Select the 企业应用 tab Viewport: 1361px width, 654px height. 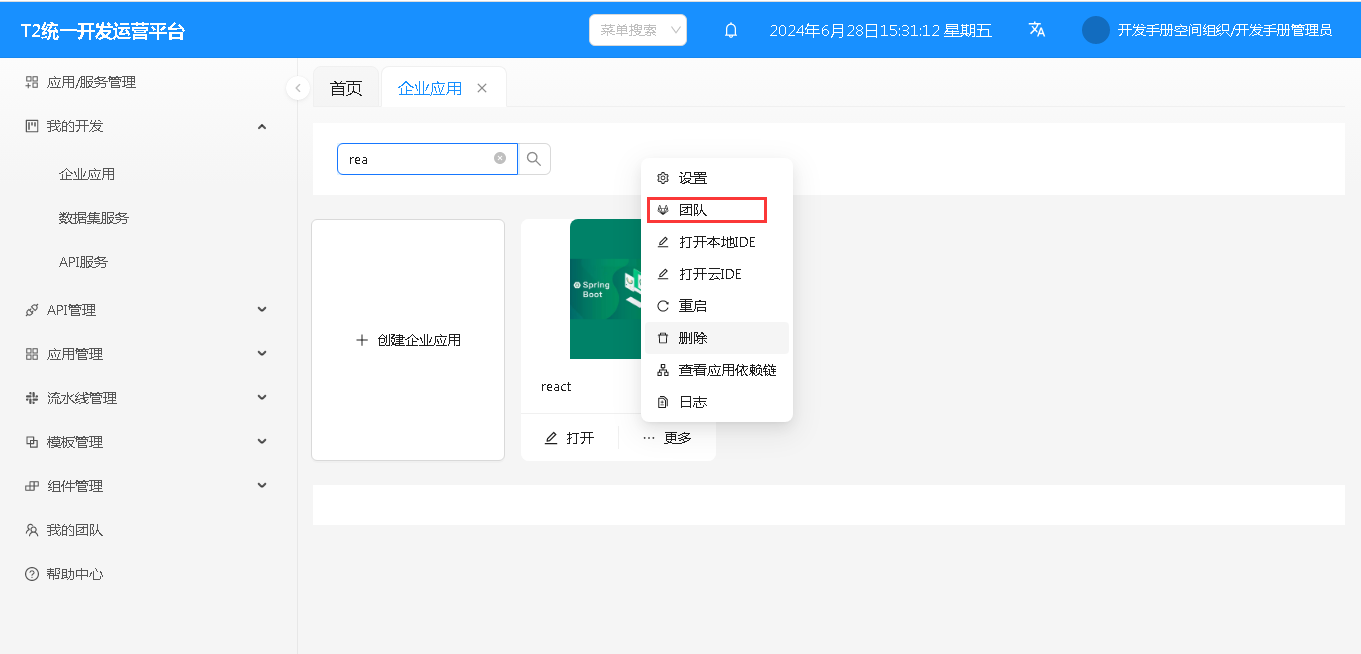[430, 88]
